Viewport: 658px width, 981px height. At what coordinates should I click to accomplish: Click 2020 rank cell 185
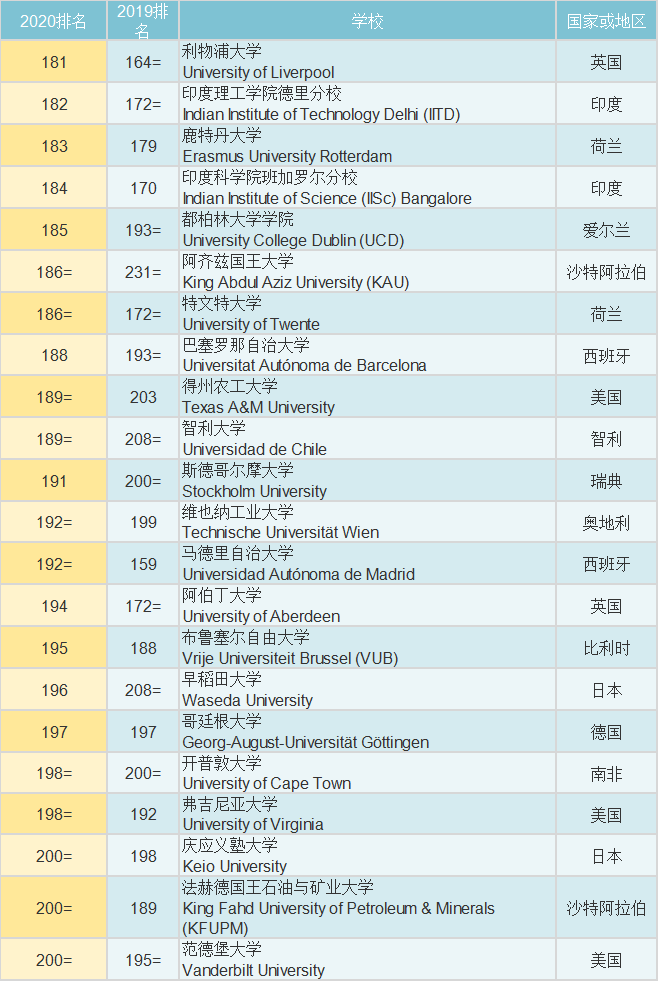pyautogui.click(x=54, y=230)
